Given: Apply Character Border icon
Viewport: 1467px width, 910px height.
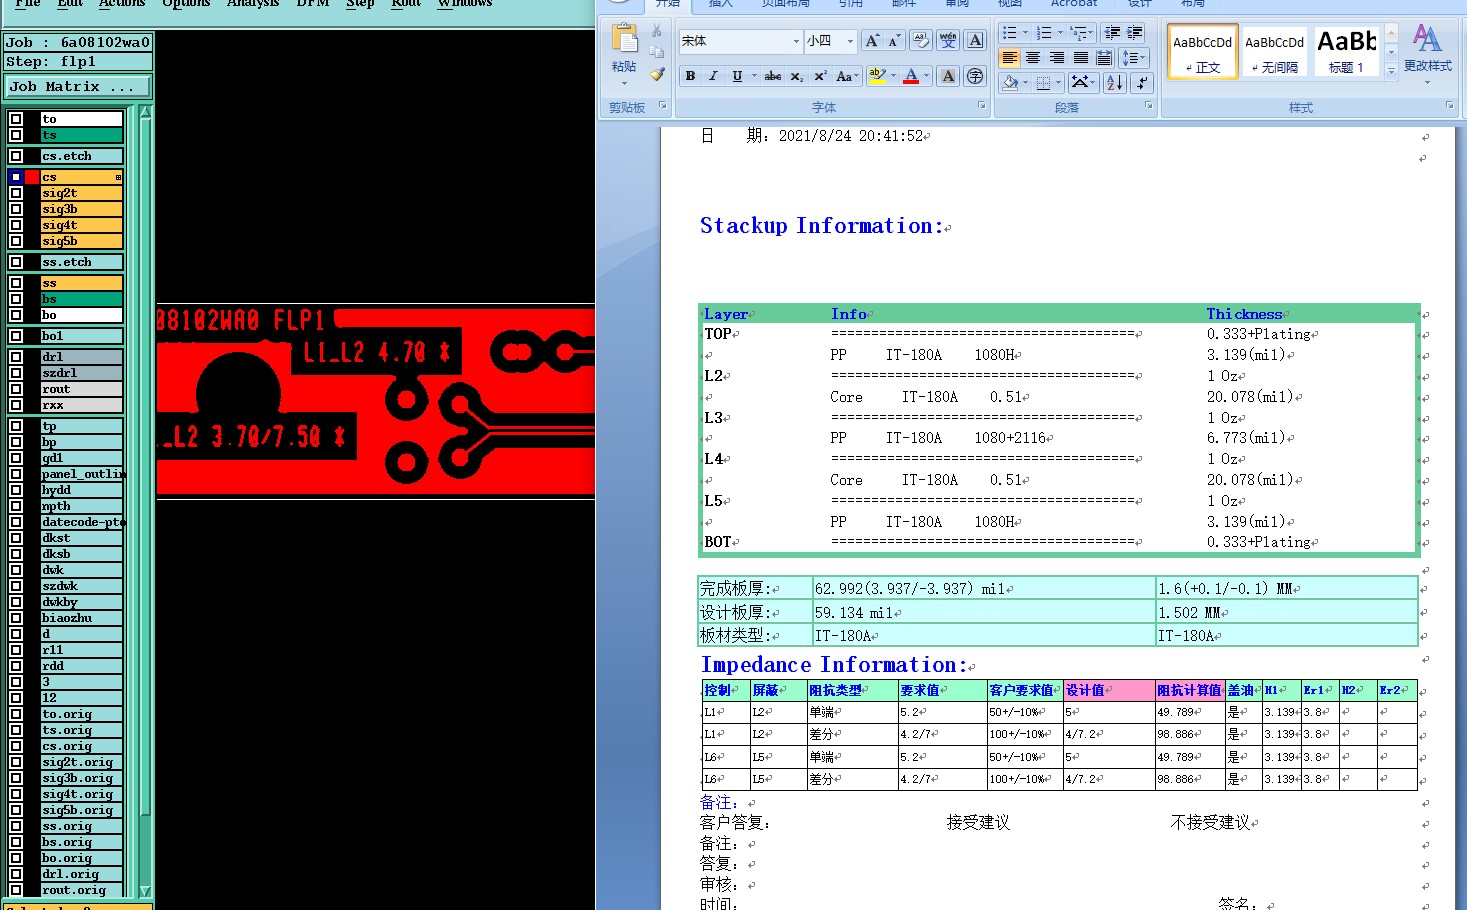Looking at the screenshot, I should pyautogui.click(x=975, y=41).
